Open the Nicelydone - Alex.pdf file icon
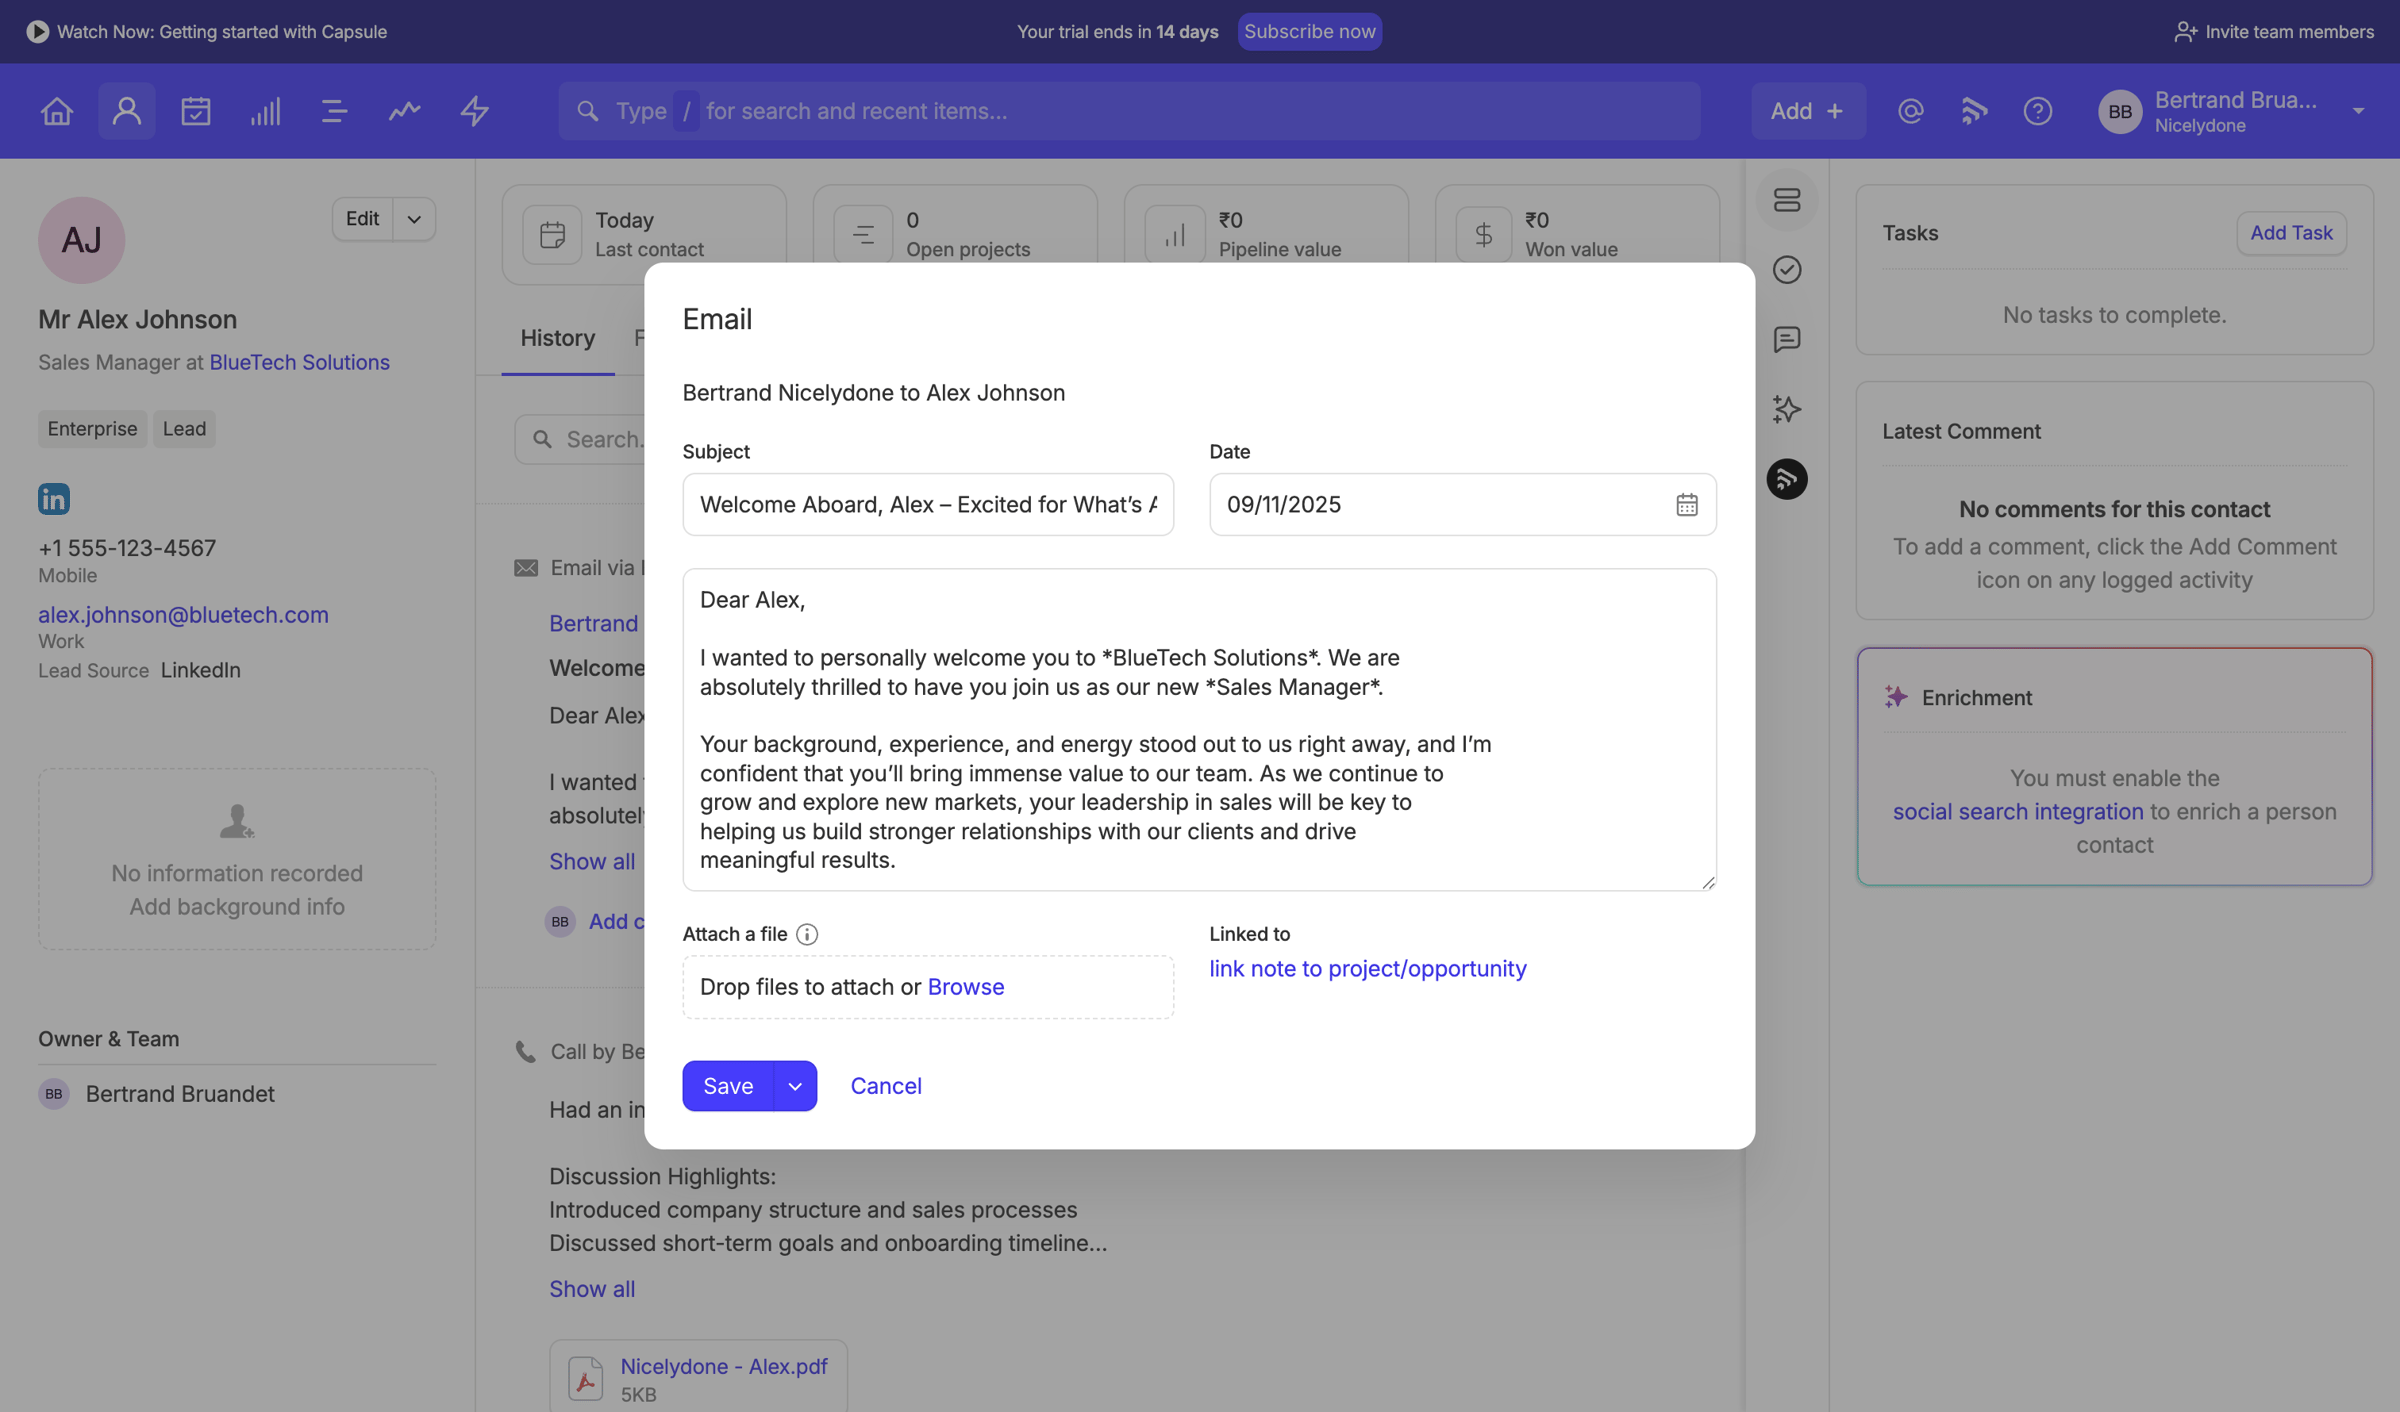The width and height of the screenshot is (2400, 1412). tap(586, 1378)
